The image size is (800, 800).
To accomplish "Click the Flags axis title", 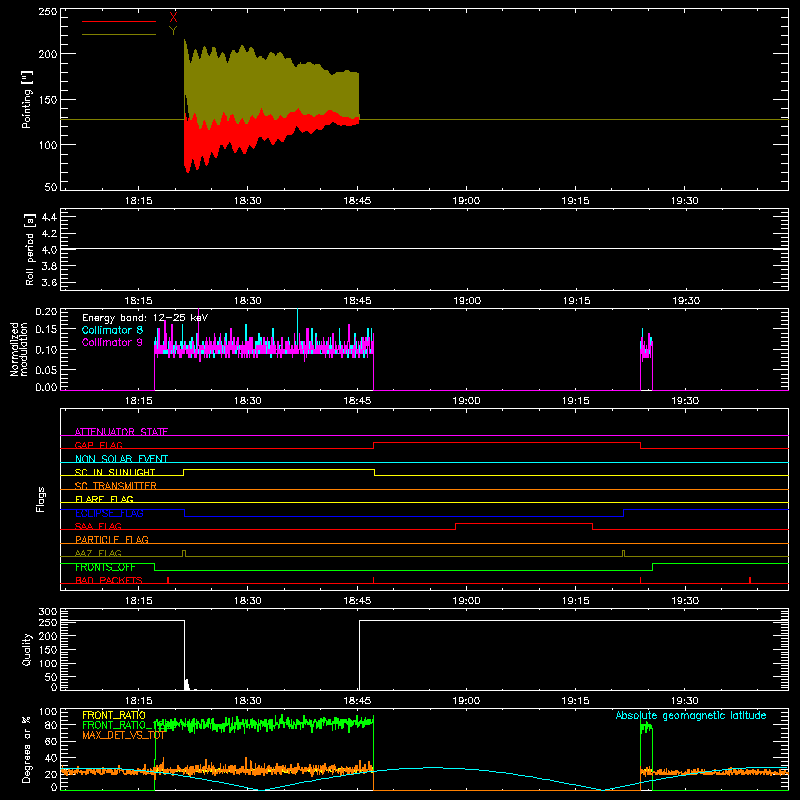I will coord(40,499).
